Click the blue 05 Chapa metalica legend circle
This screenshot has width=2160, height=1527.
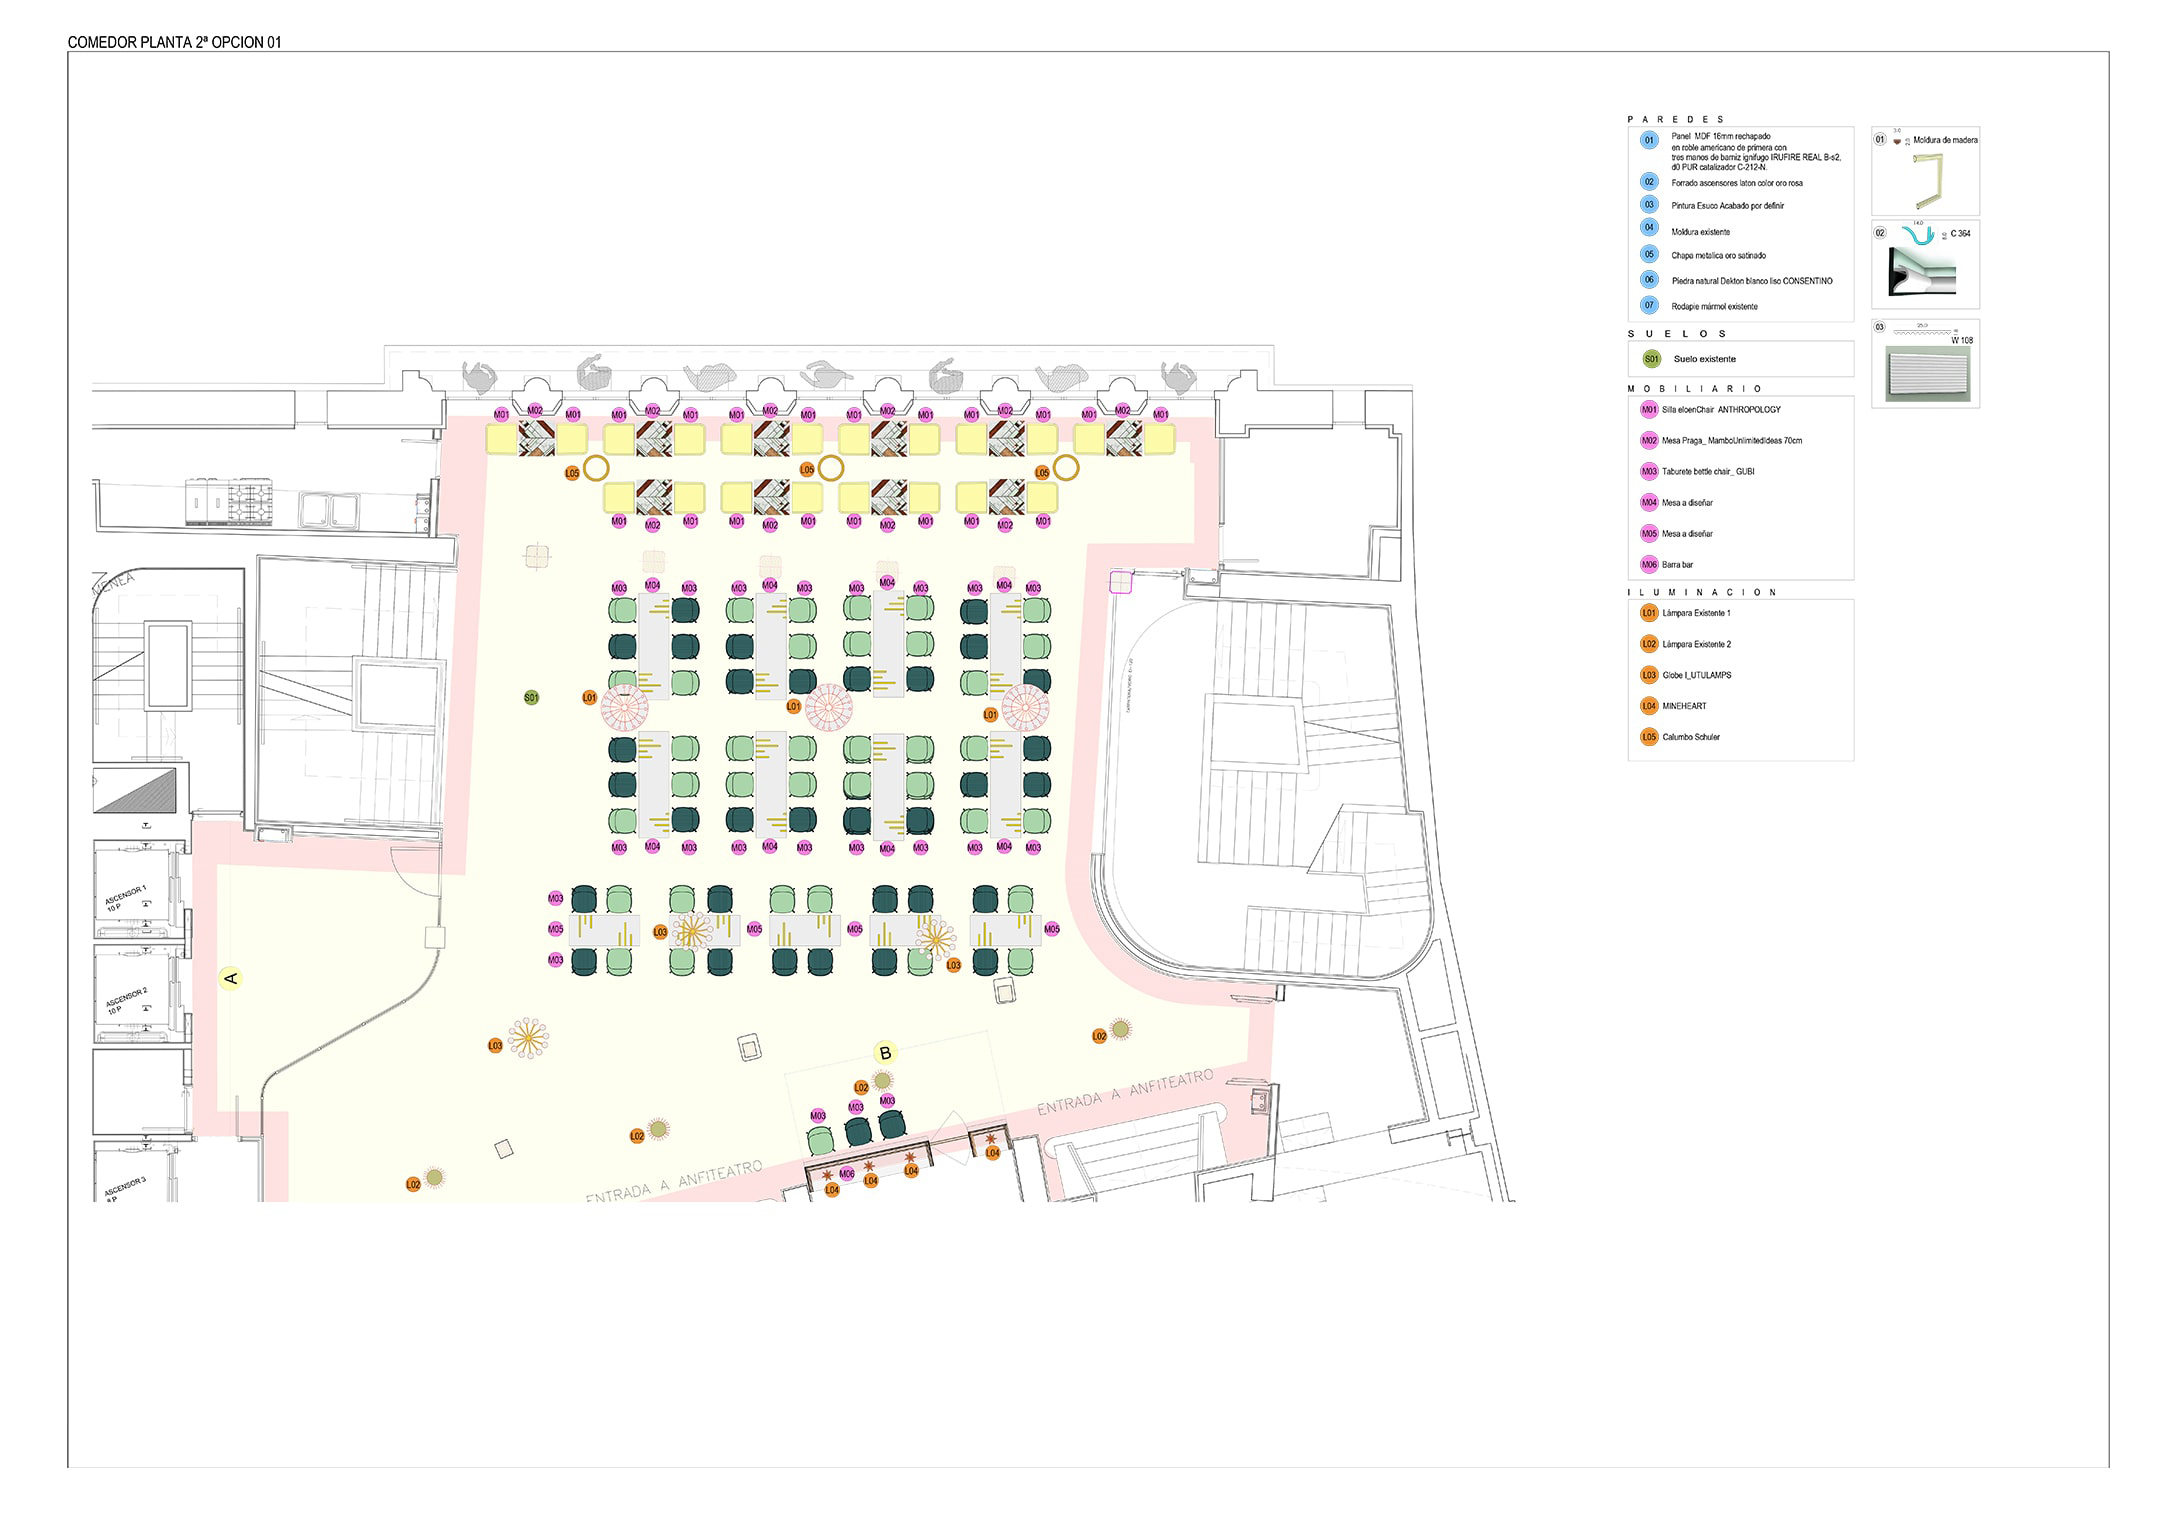(x=1649, y=254)
